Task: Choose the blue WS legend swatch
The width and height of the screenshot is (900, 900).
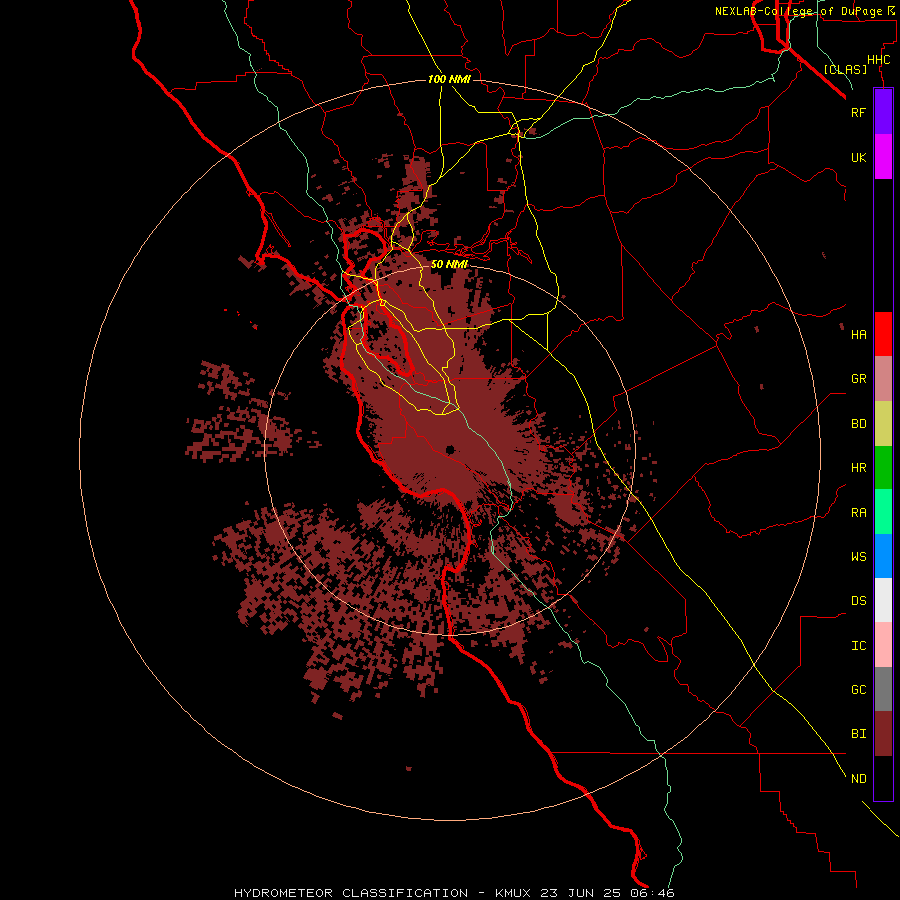Action: pos(883,556)
